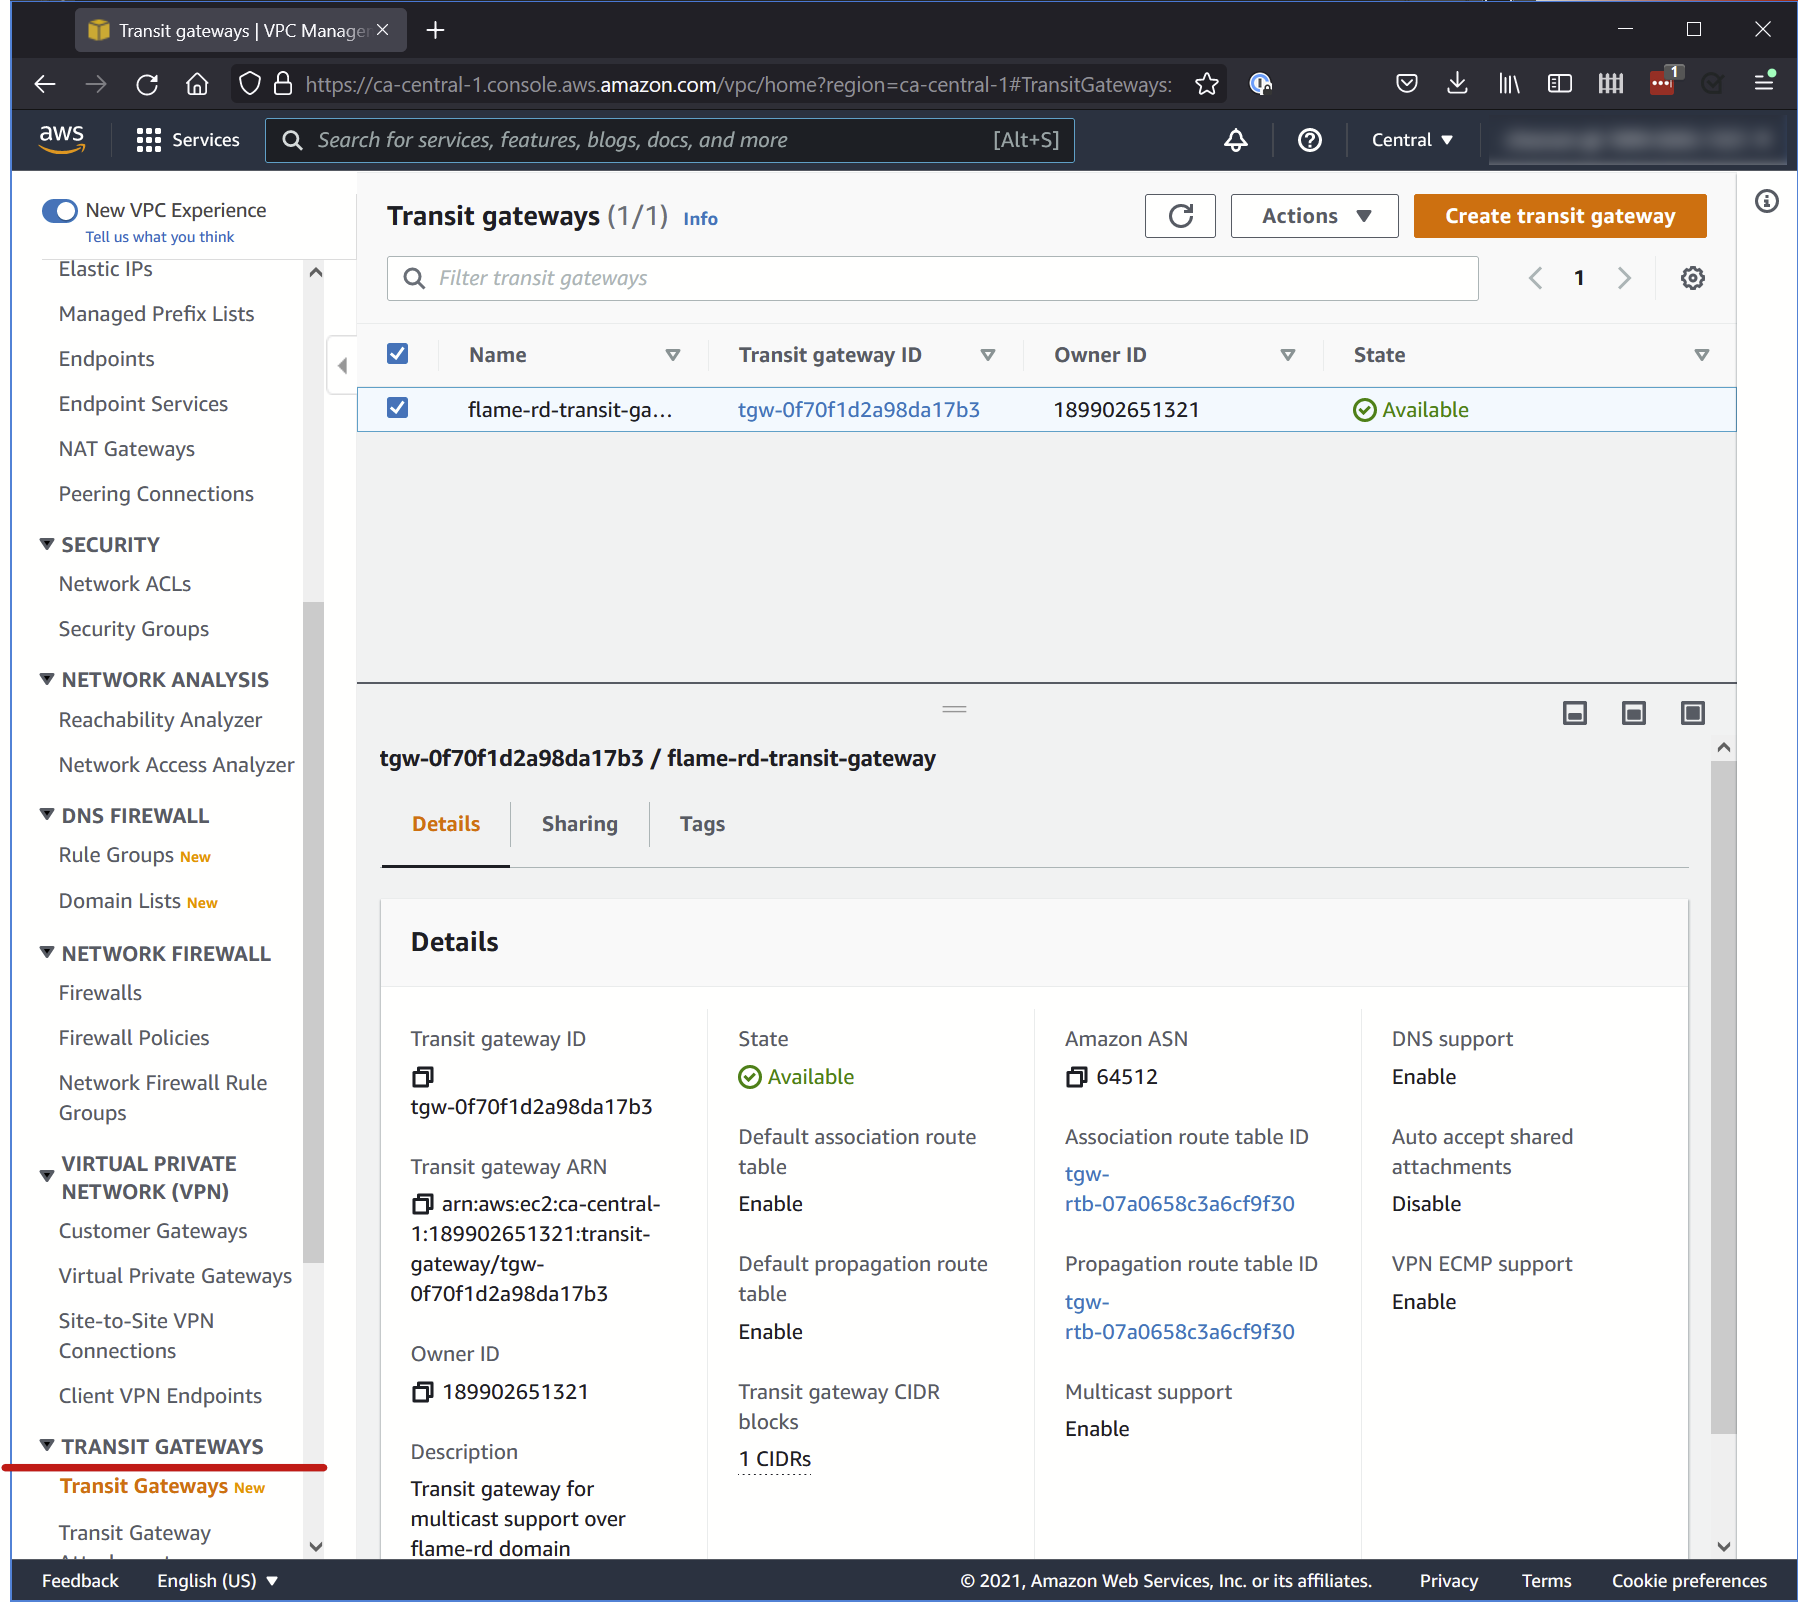Click Cookie preferences in the footer

(1689, 1581)
